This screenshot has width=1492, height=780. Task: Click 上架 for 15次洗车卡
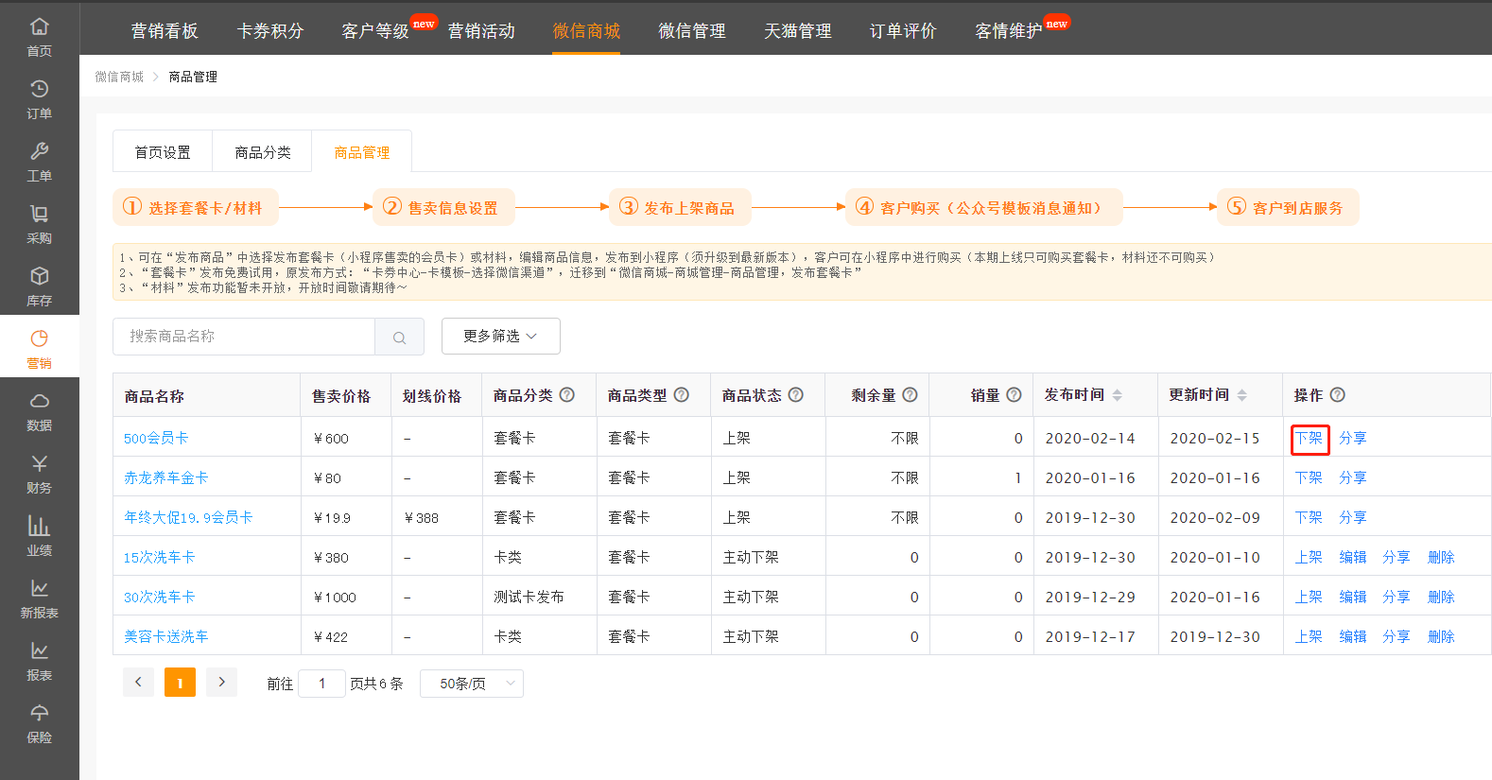[1309, 557]
